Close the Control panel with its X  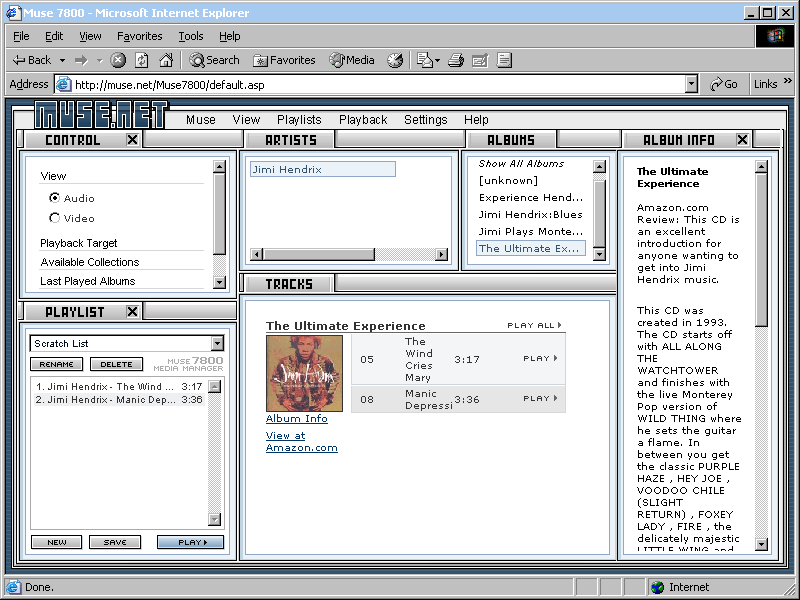(133, 139)
